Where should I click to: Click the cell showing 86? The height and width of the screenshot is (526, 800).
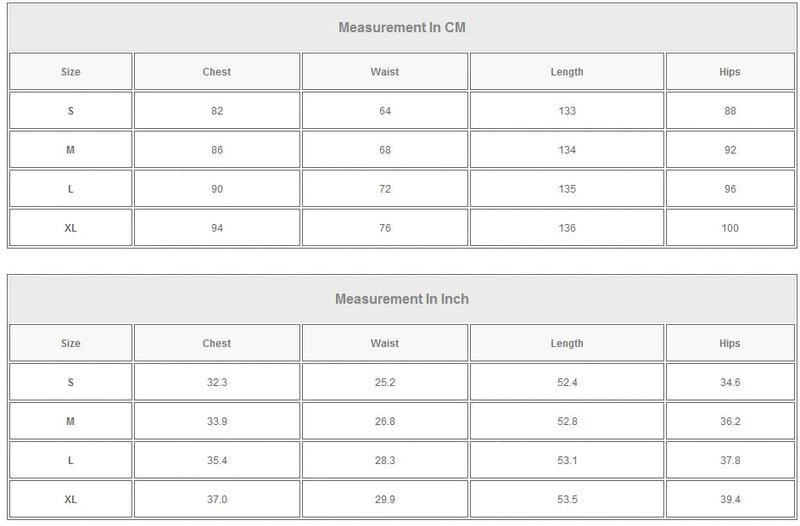click(x=217, y=150)
